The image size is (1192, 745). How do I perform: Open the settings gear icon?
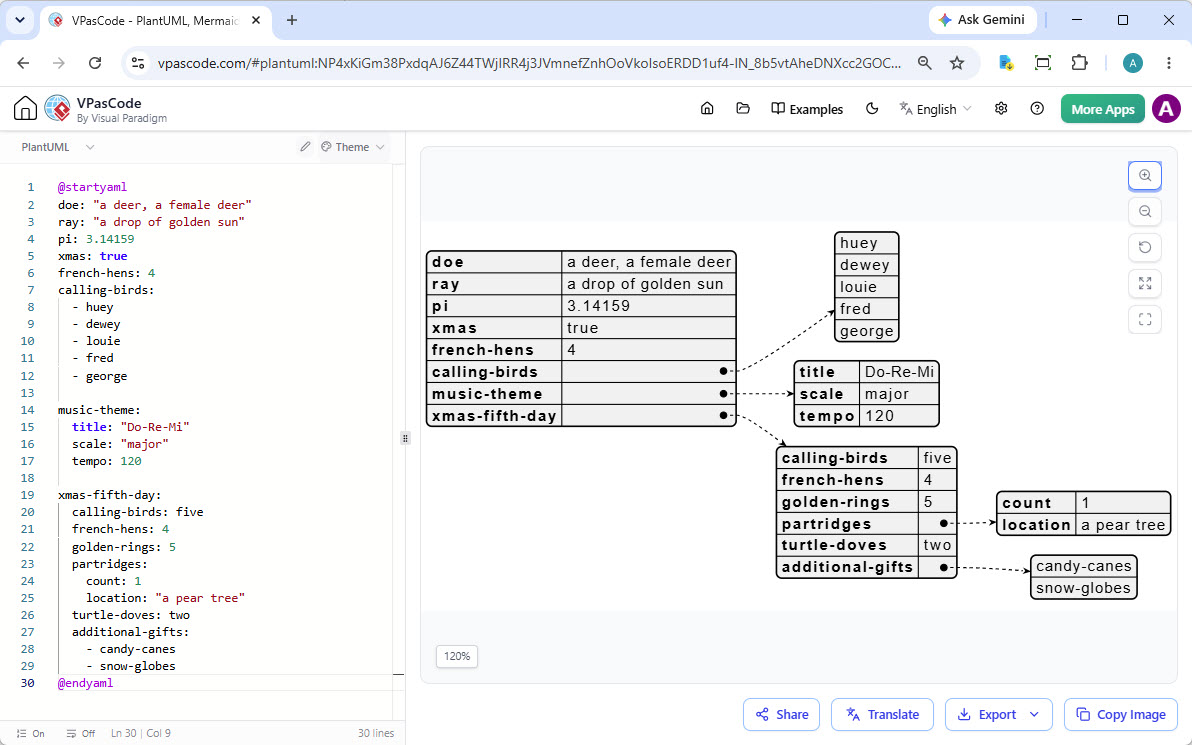coord(1001,109)
